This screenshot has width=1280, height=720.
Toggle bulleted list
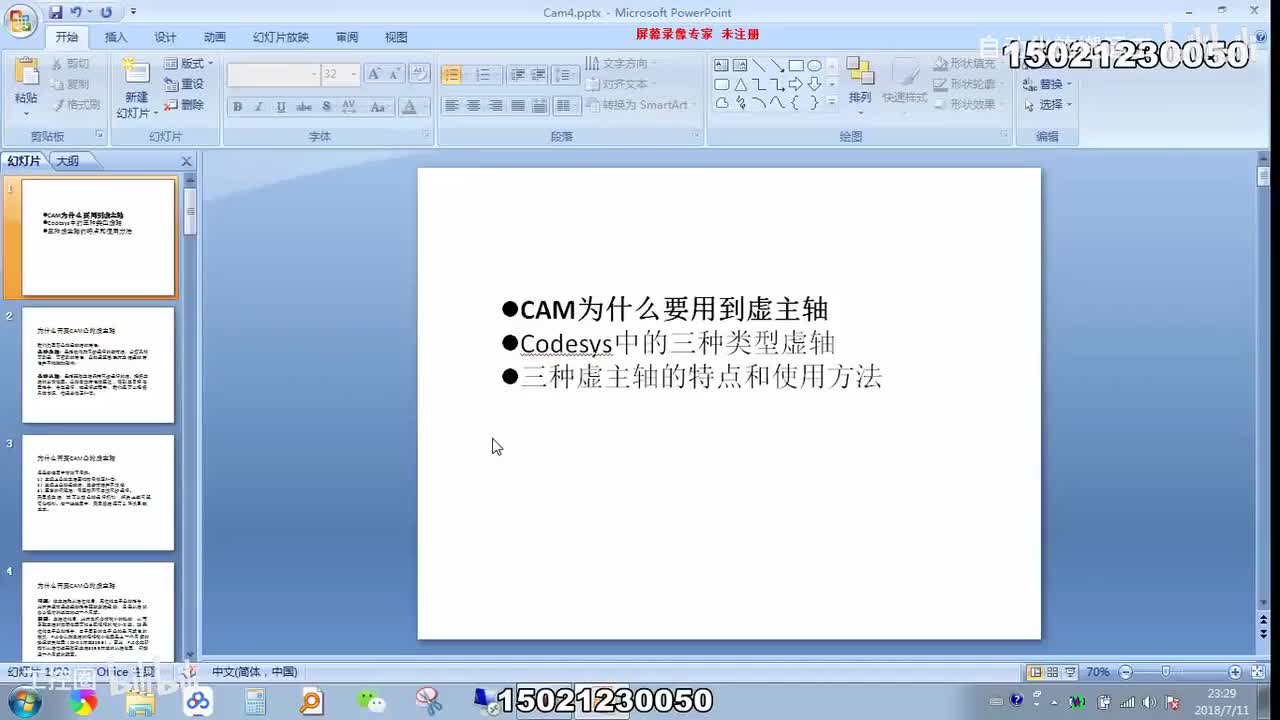(452, 75)
